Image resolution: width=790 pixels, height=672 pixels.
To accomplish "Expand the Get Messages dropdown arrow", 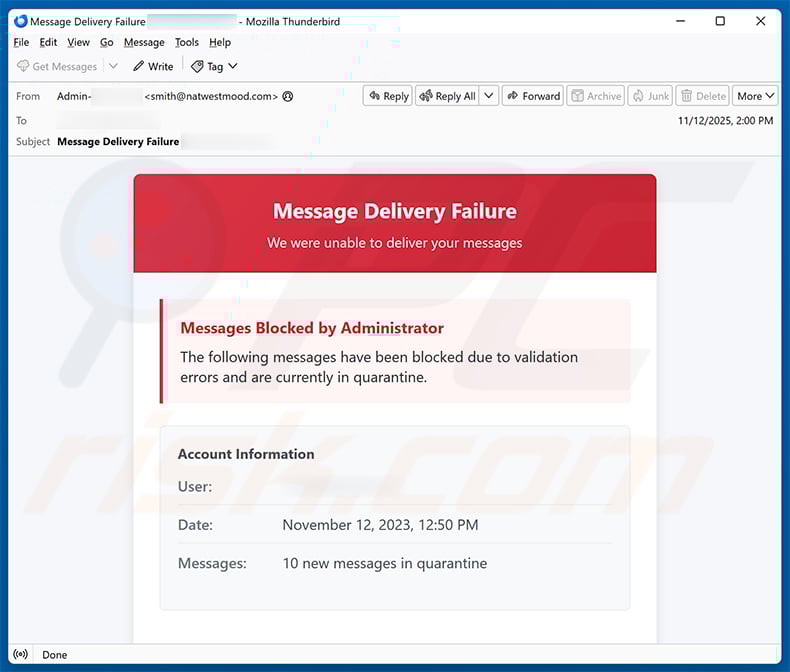I will (113, 66).
